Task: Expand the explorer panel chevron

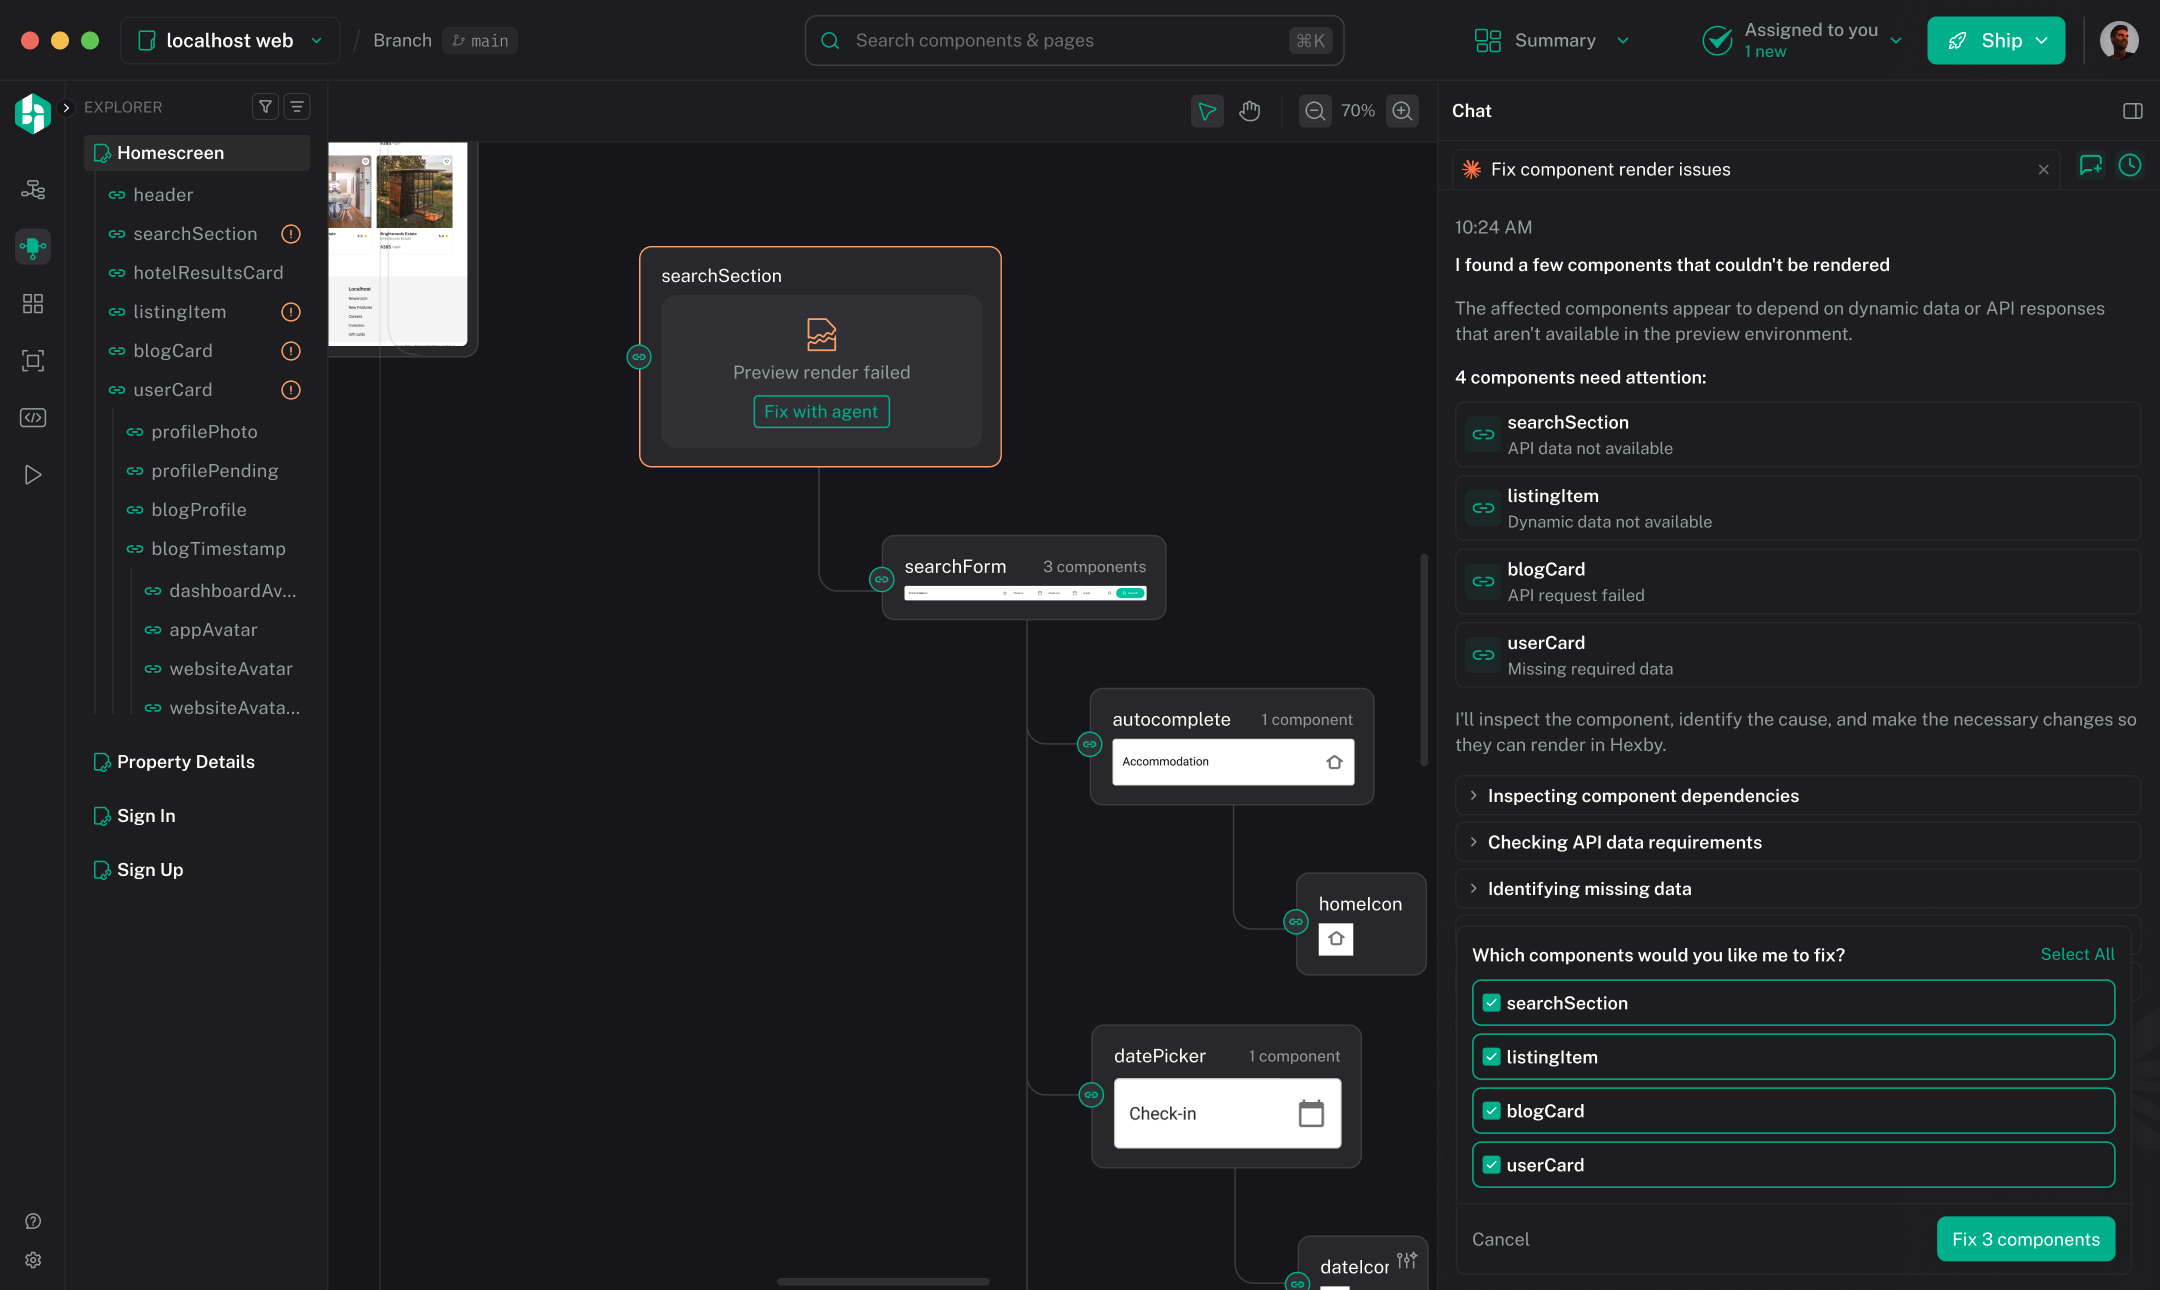Action: coord(67,107)
